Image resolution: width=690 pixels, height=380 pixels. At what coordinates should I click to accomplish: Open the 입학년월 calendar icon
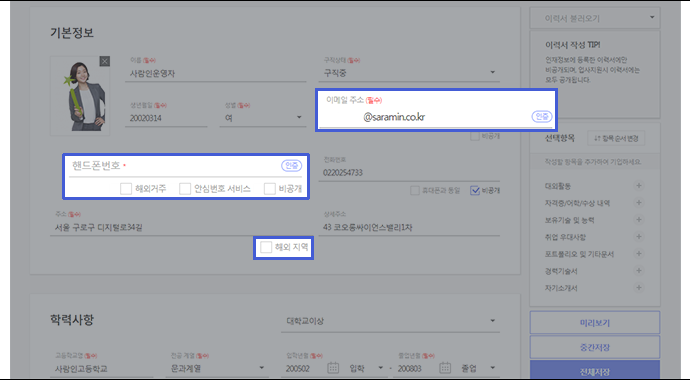click(333, 368)
